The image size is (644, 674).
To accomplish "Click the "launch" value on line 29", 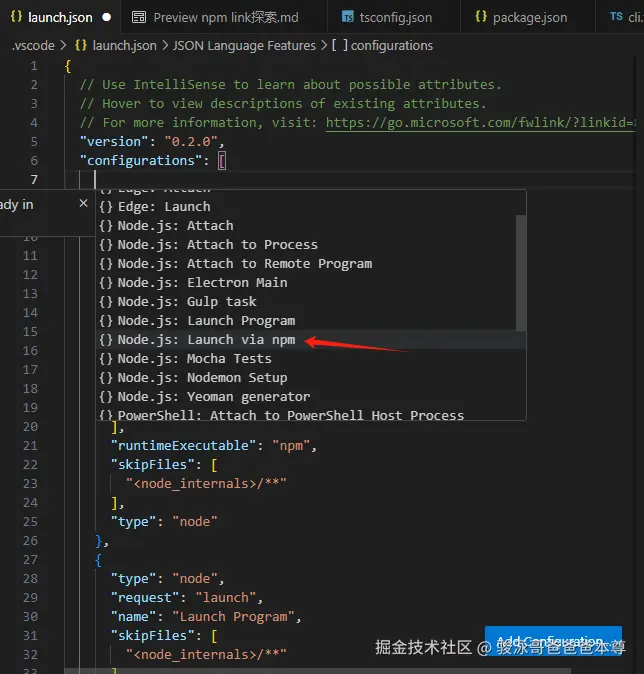I will pyautogui.click(x=226, y=598).
